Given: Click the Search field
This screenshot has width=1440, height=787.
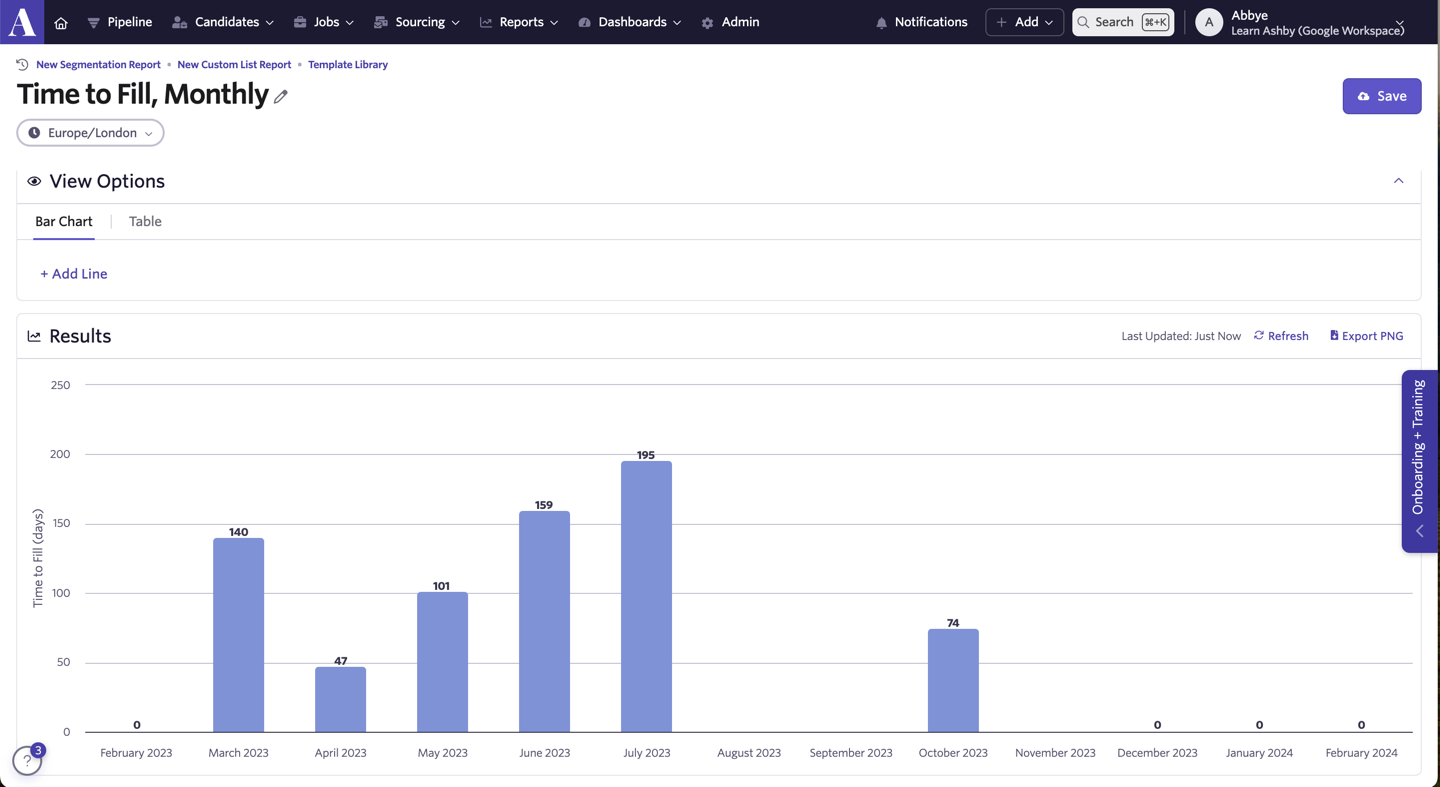Looking at the screenshot, I should click(x=1123, y=22).
